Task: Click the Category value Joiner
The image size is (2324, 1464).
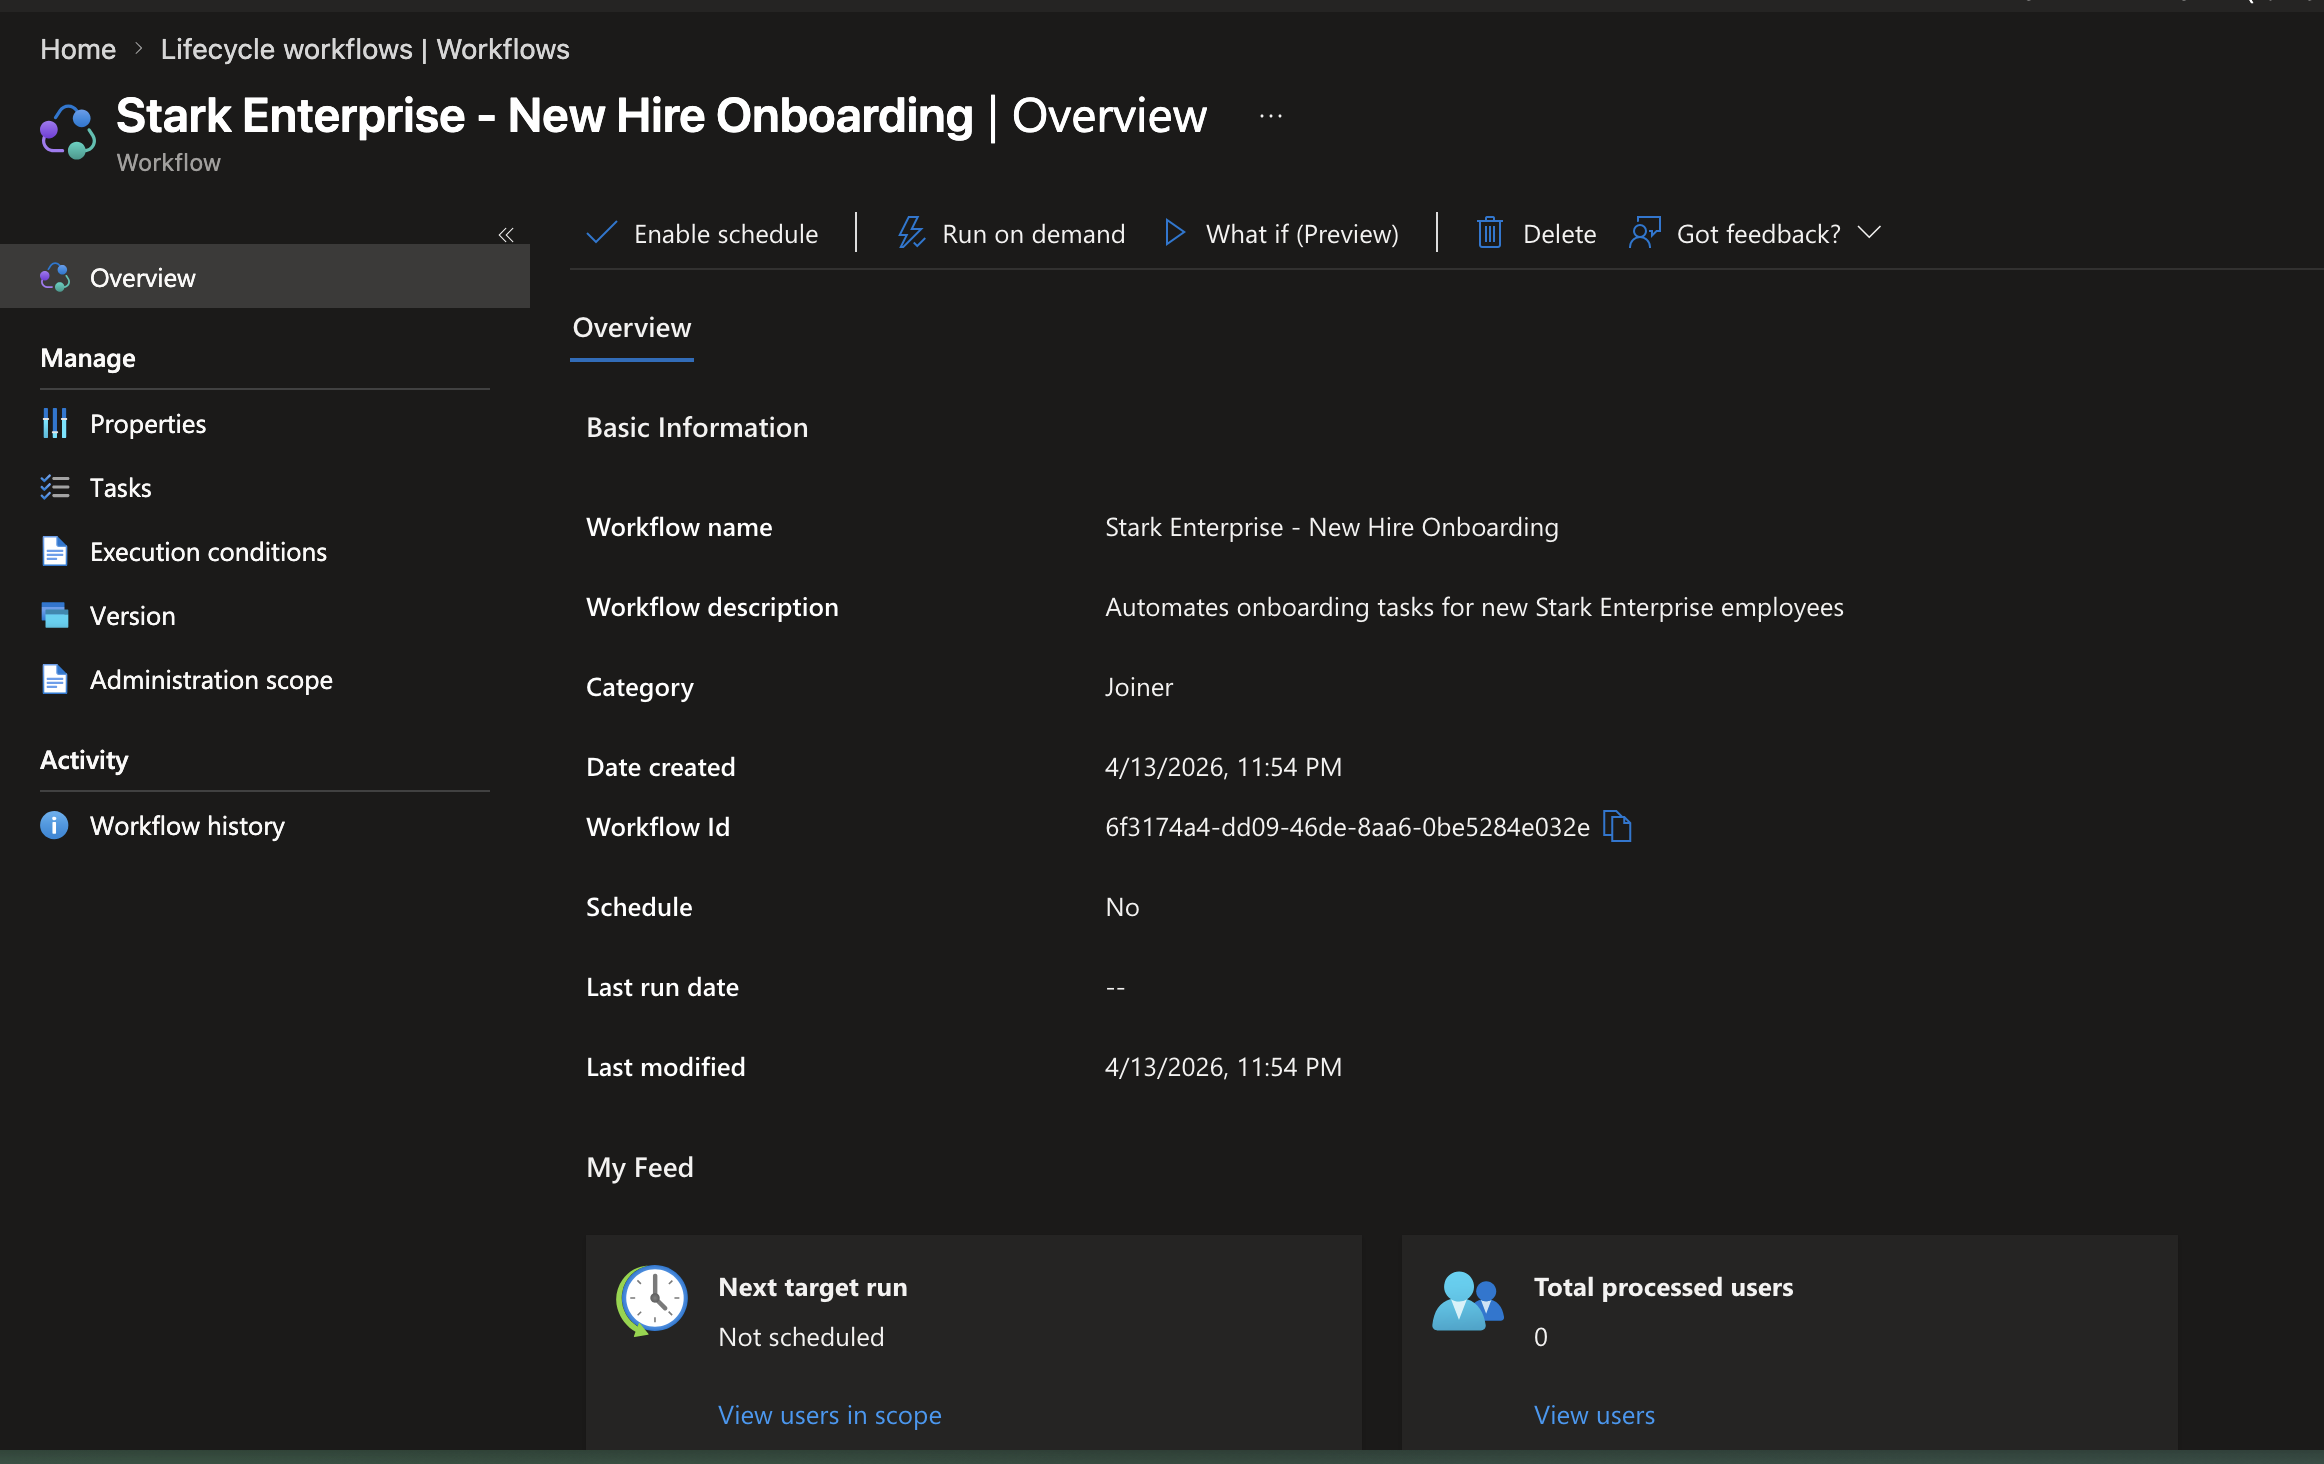Action: 1139,687
